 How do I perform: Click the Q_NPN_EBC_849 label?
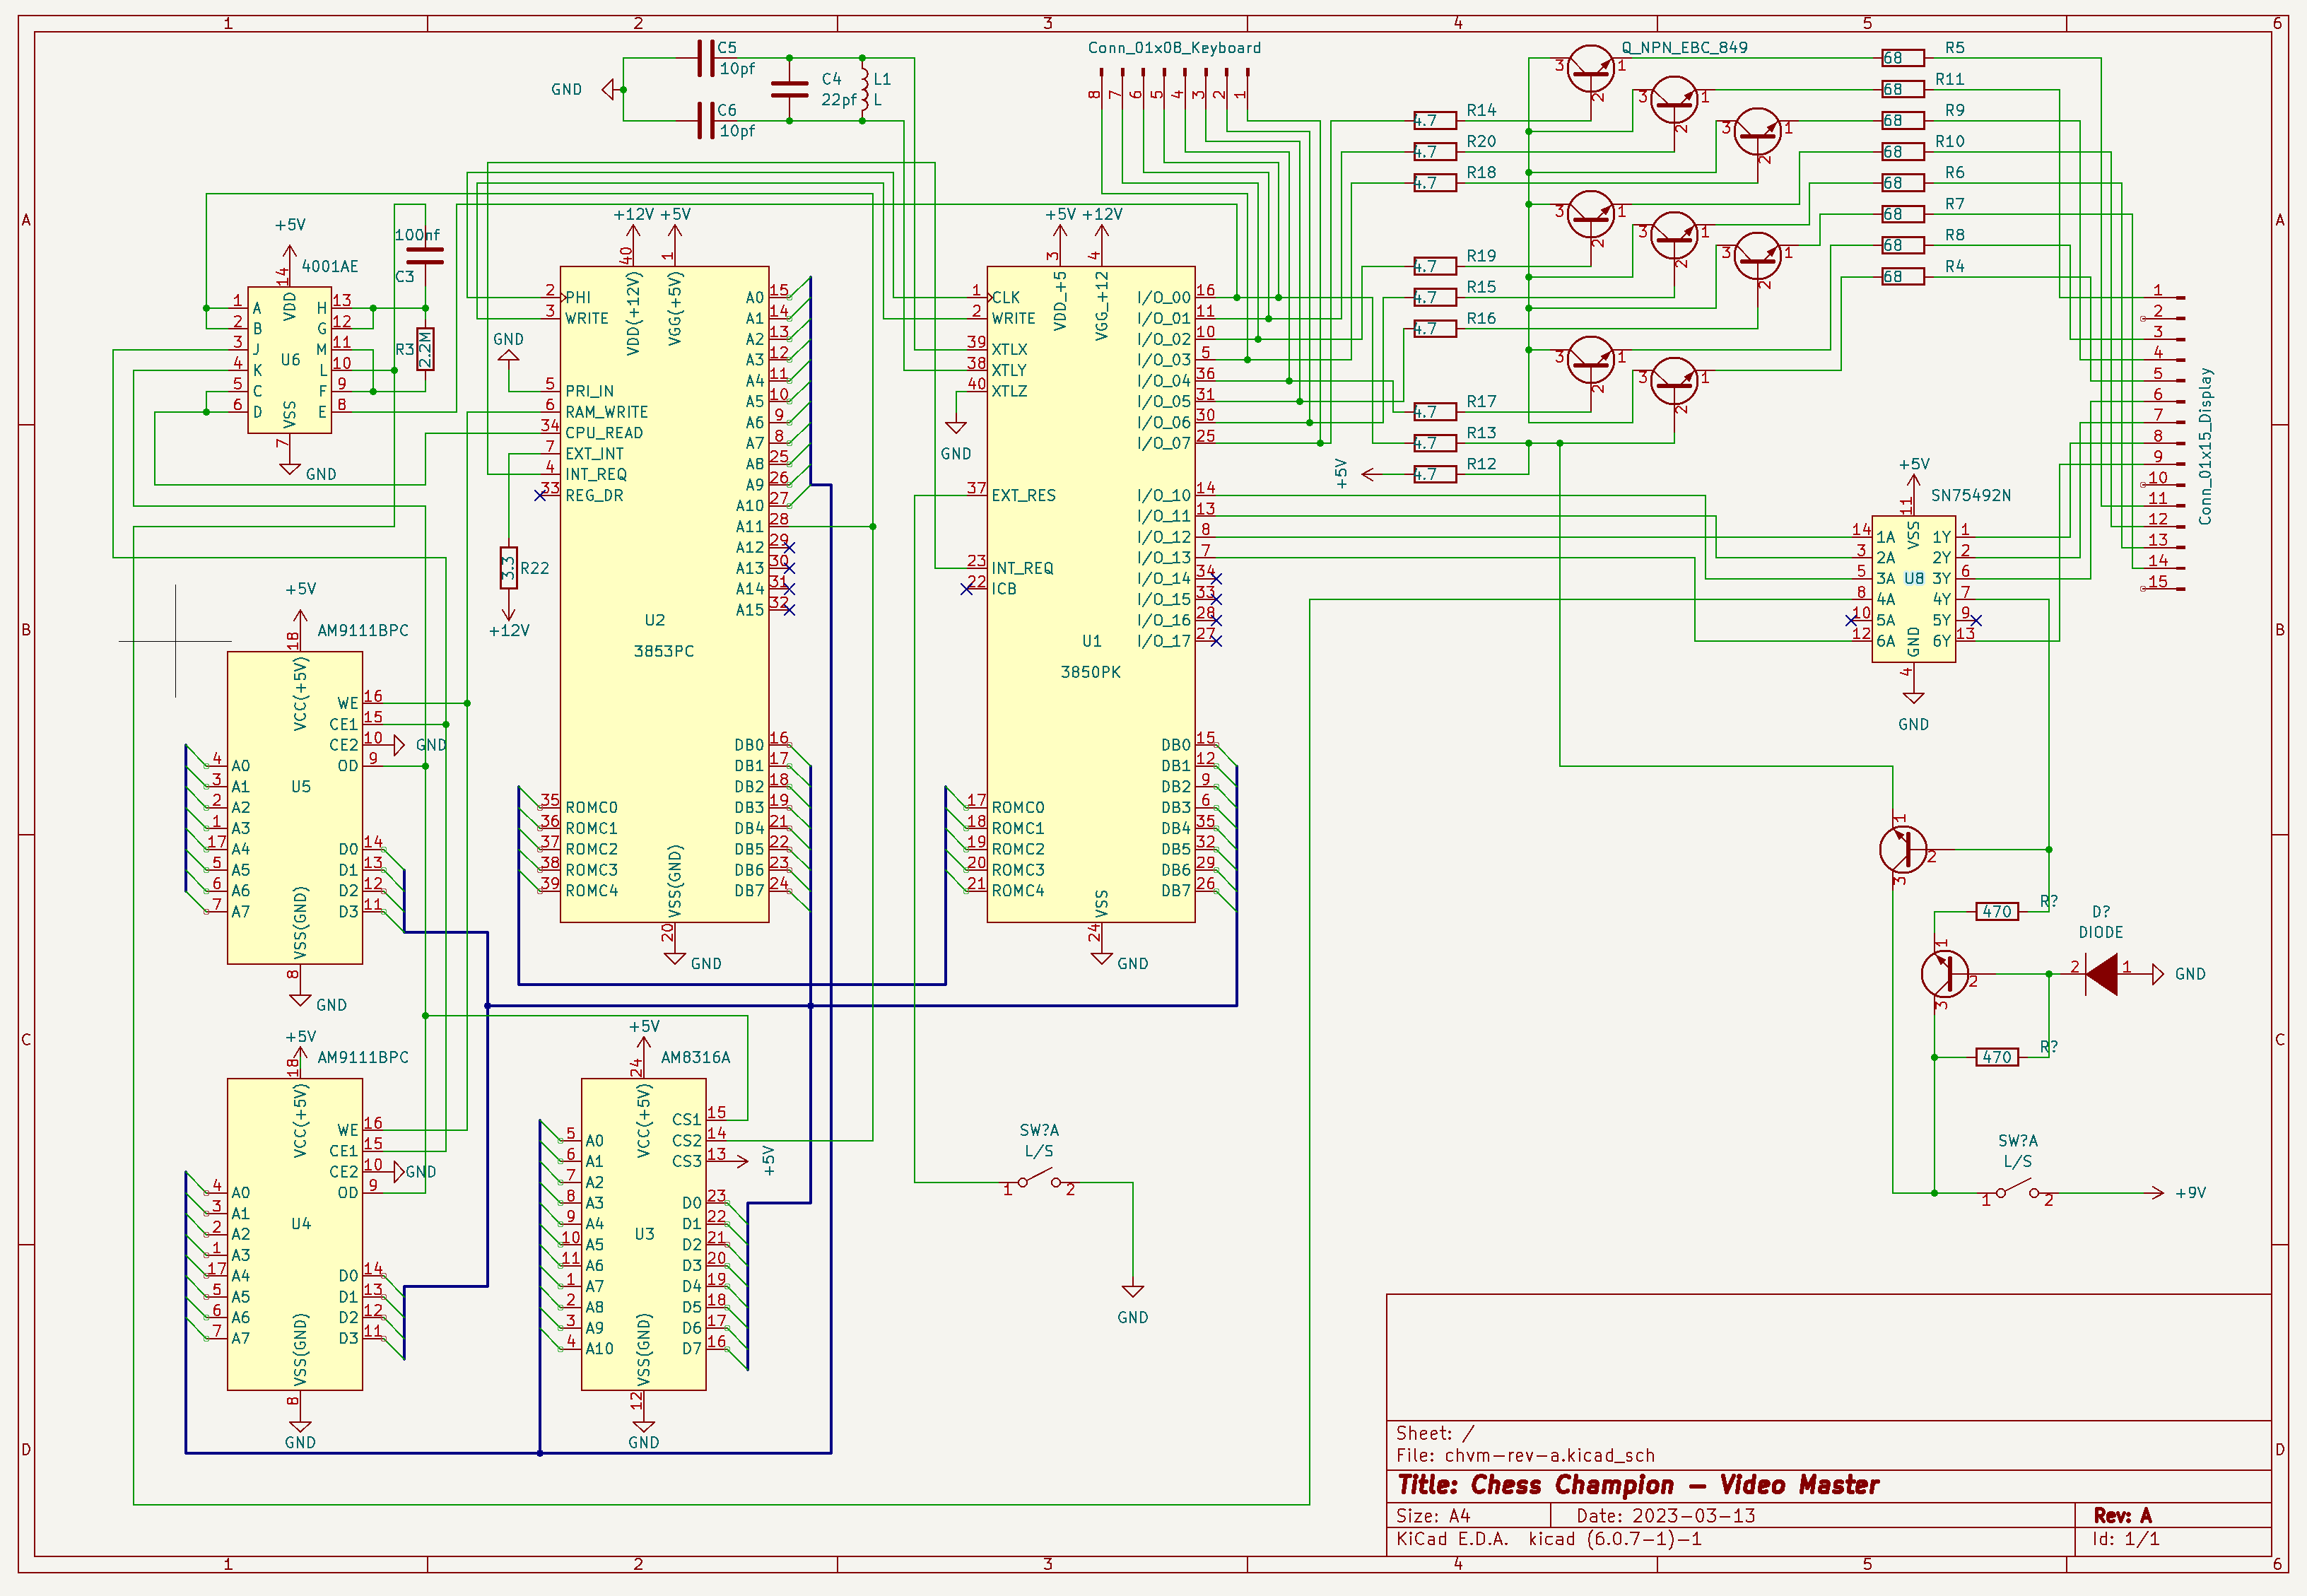pyautogui.click(x=1685, y=47)
